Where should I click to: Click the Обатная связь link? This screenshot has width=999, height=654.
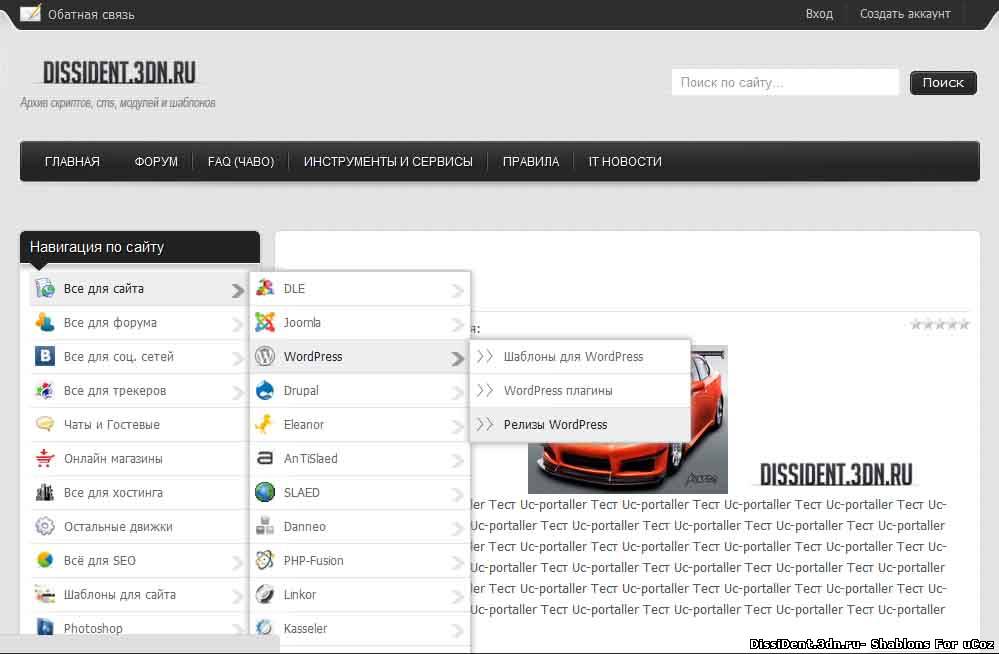[x=91, y=14]
